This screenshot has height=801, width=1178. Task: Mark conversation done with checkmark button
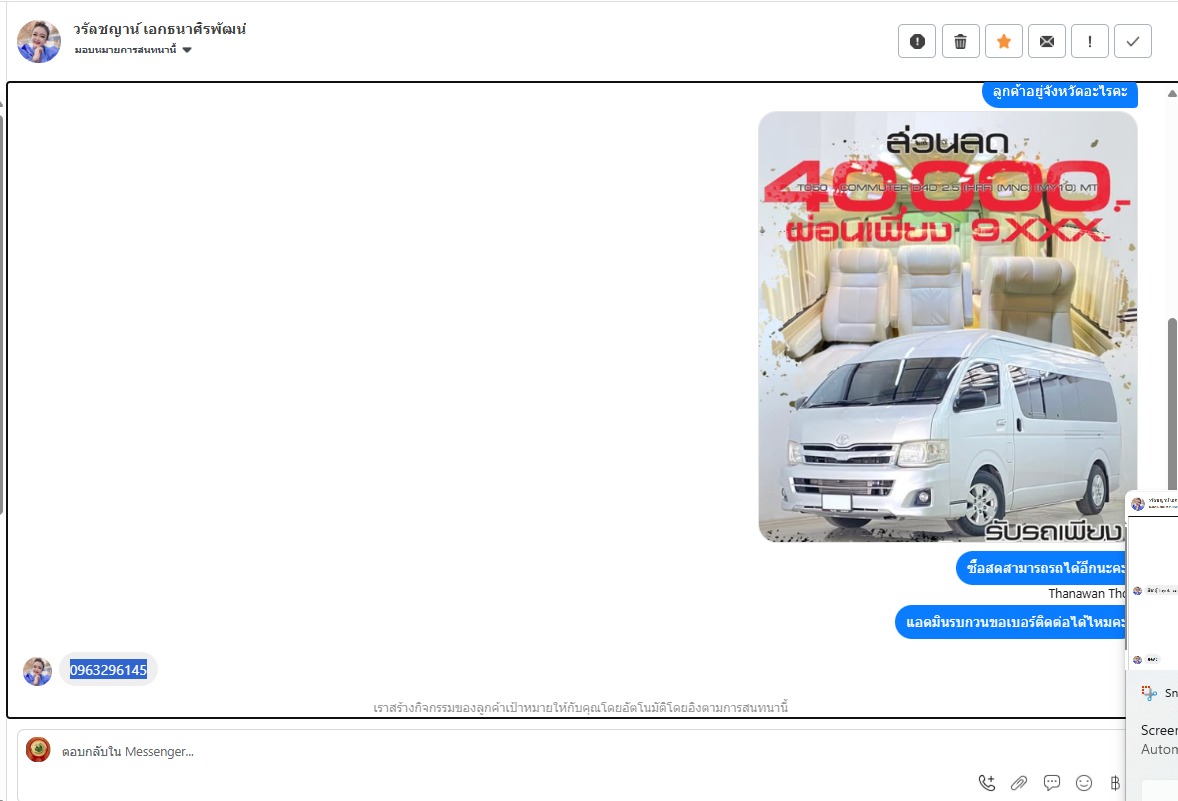point(1133,41)
